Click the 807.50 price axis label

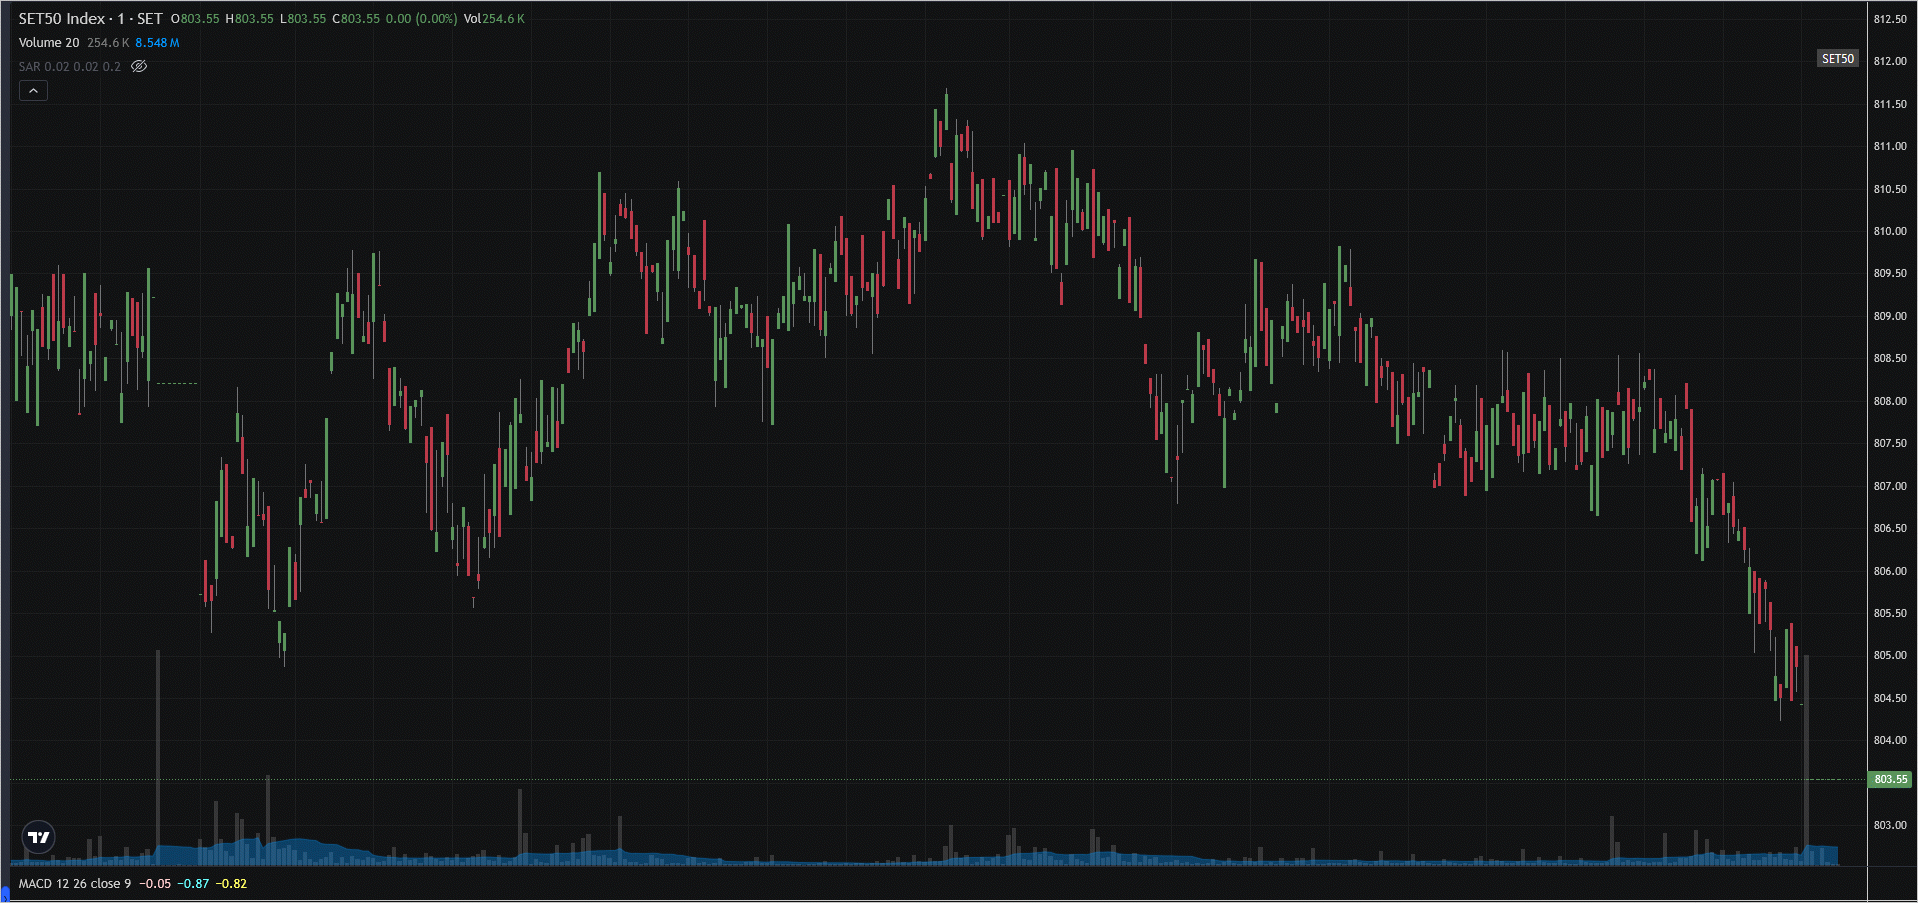pos(1889,443)
